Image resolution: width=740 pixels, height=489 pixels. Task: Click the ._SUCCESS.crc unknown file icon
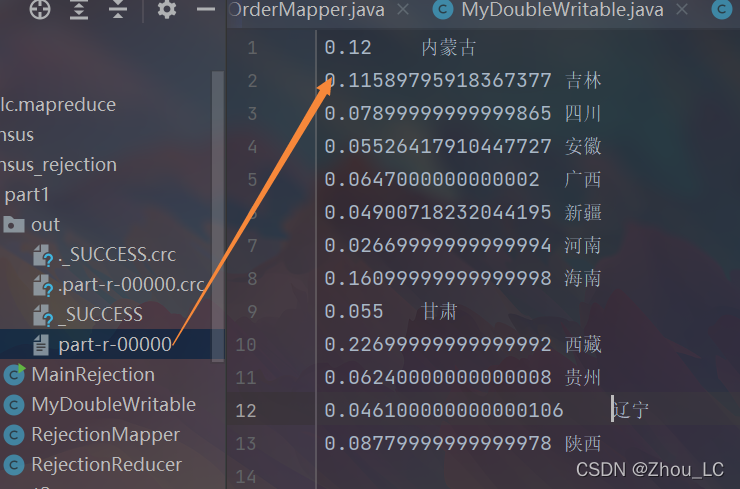point(43,255)
